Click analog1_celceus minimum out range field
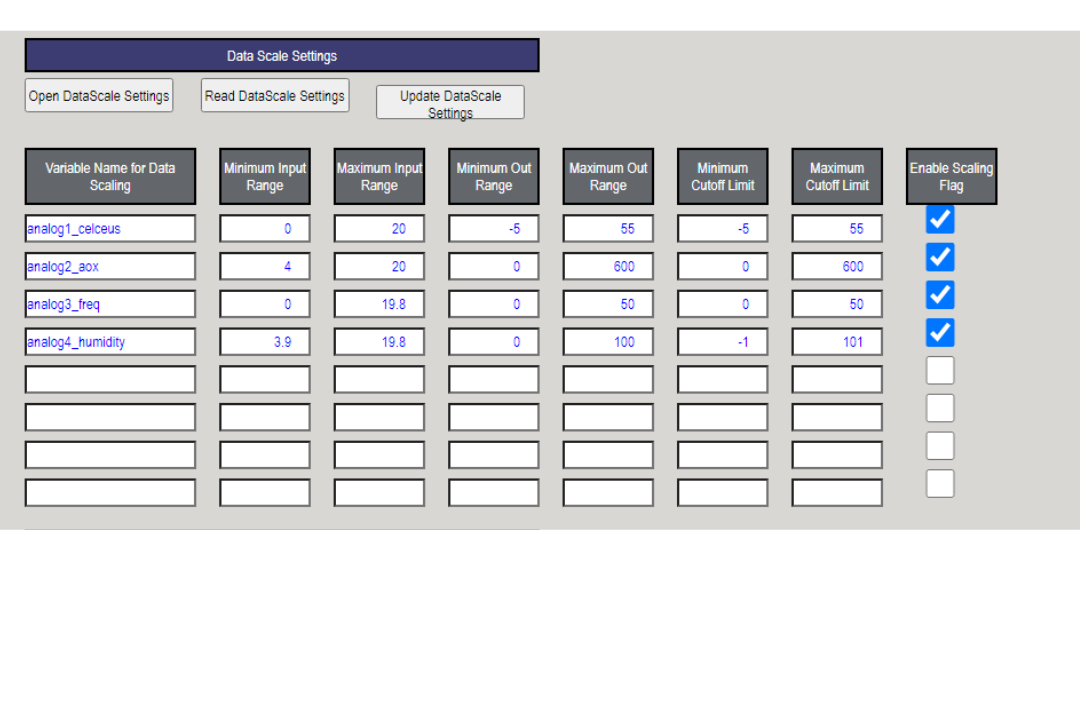 coord(494,229)
